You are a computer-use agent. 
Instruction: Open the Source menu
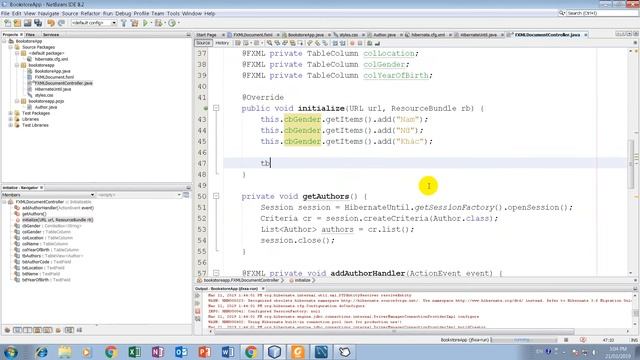click(x=70, y=13)
